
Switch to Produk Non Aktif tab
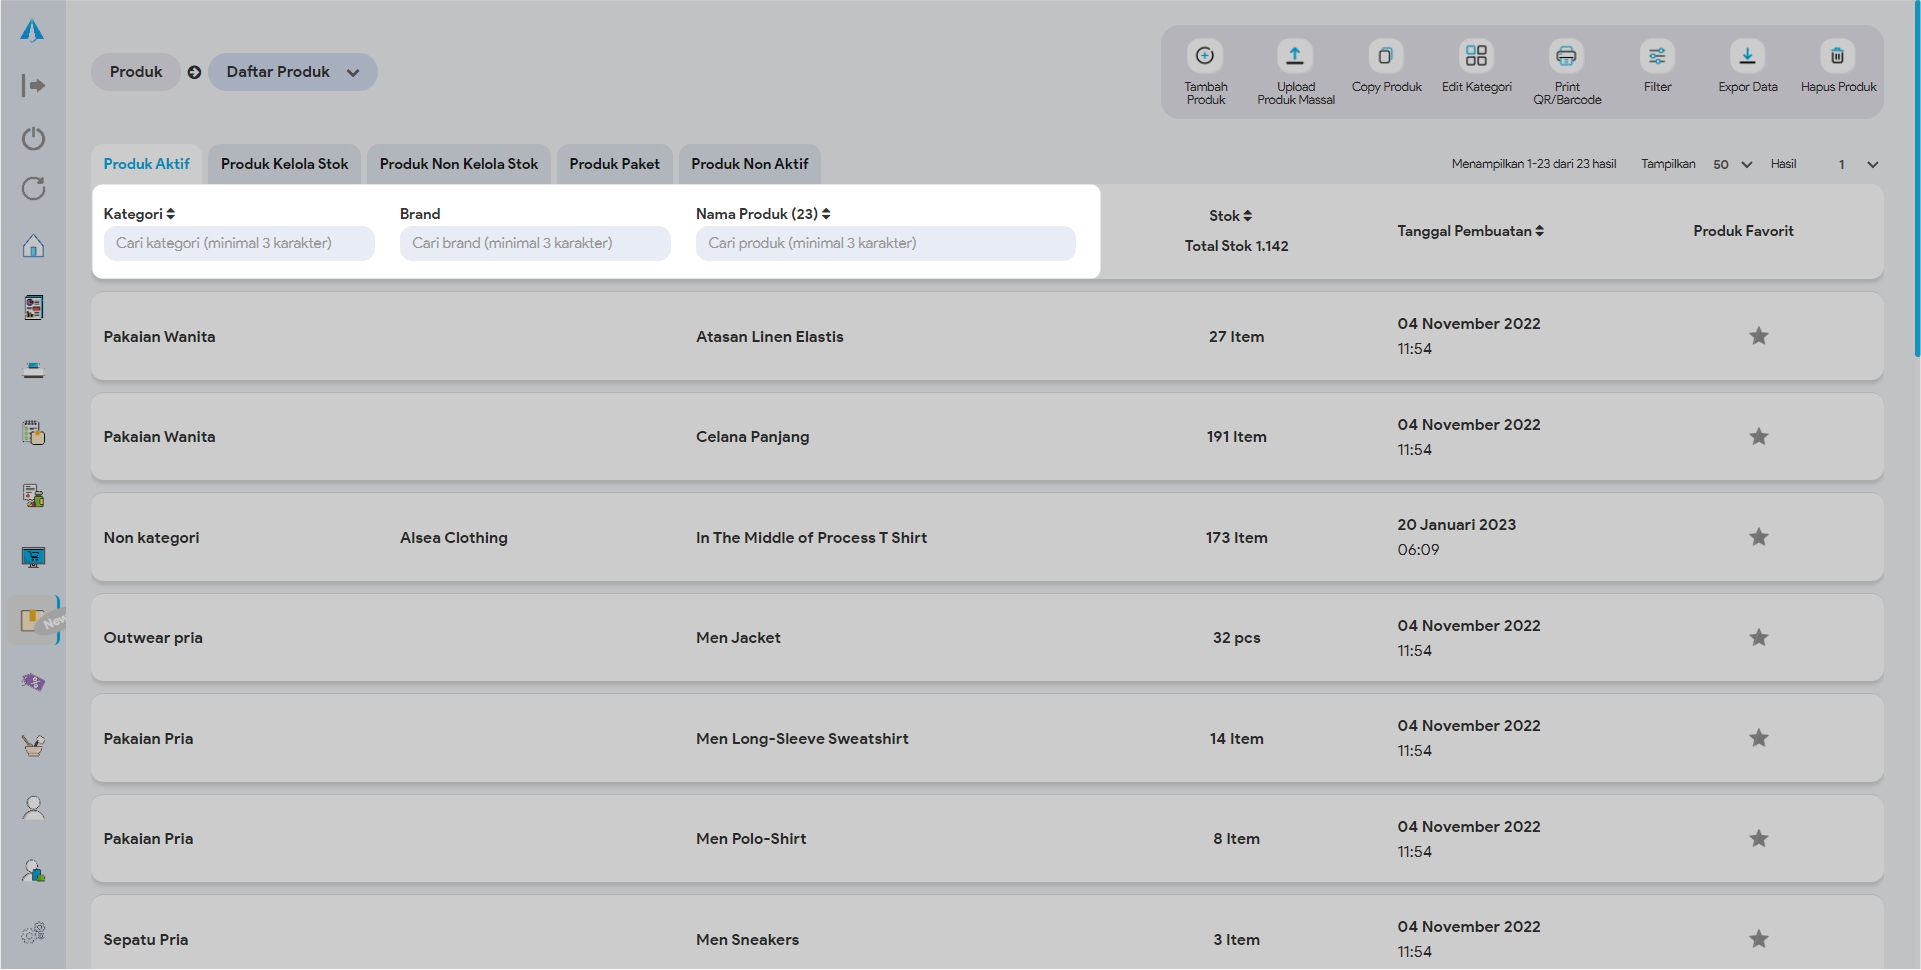[x=749, y=164]
